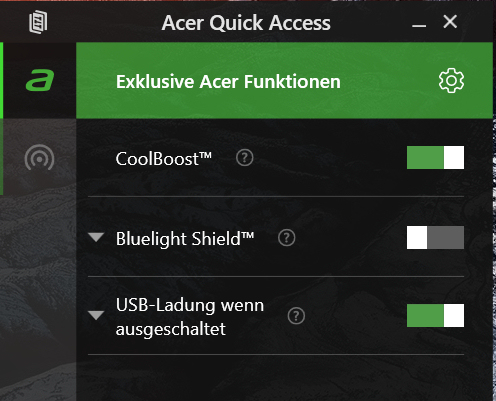Click the CoolBoost label text
This screenshot has height=401, width=496.
[164, 158]
